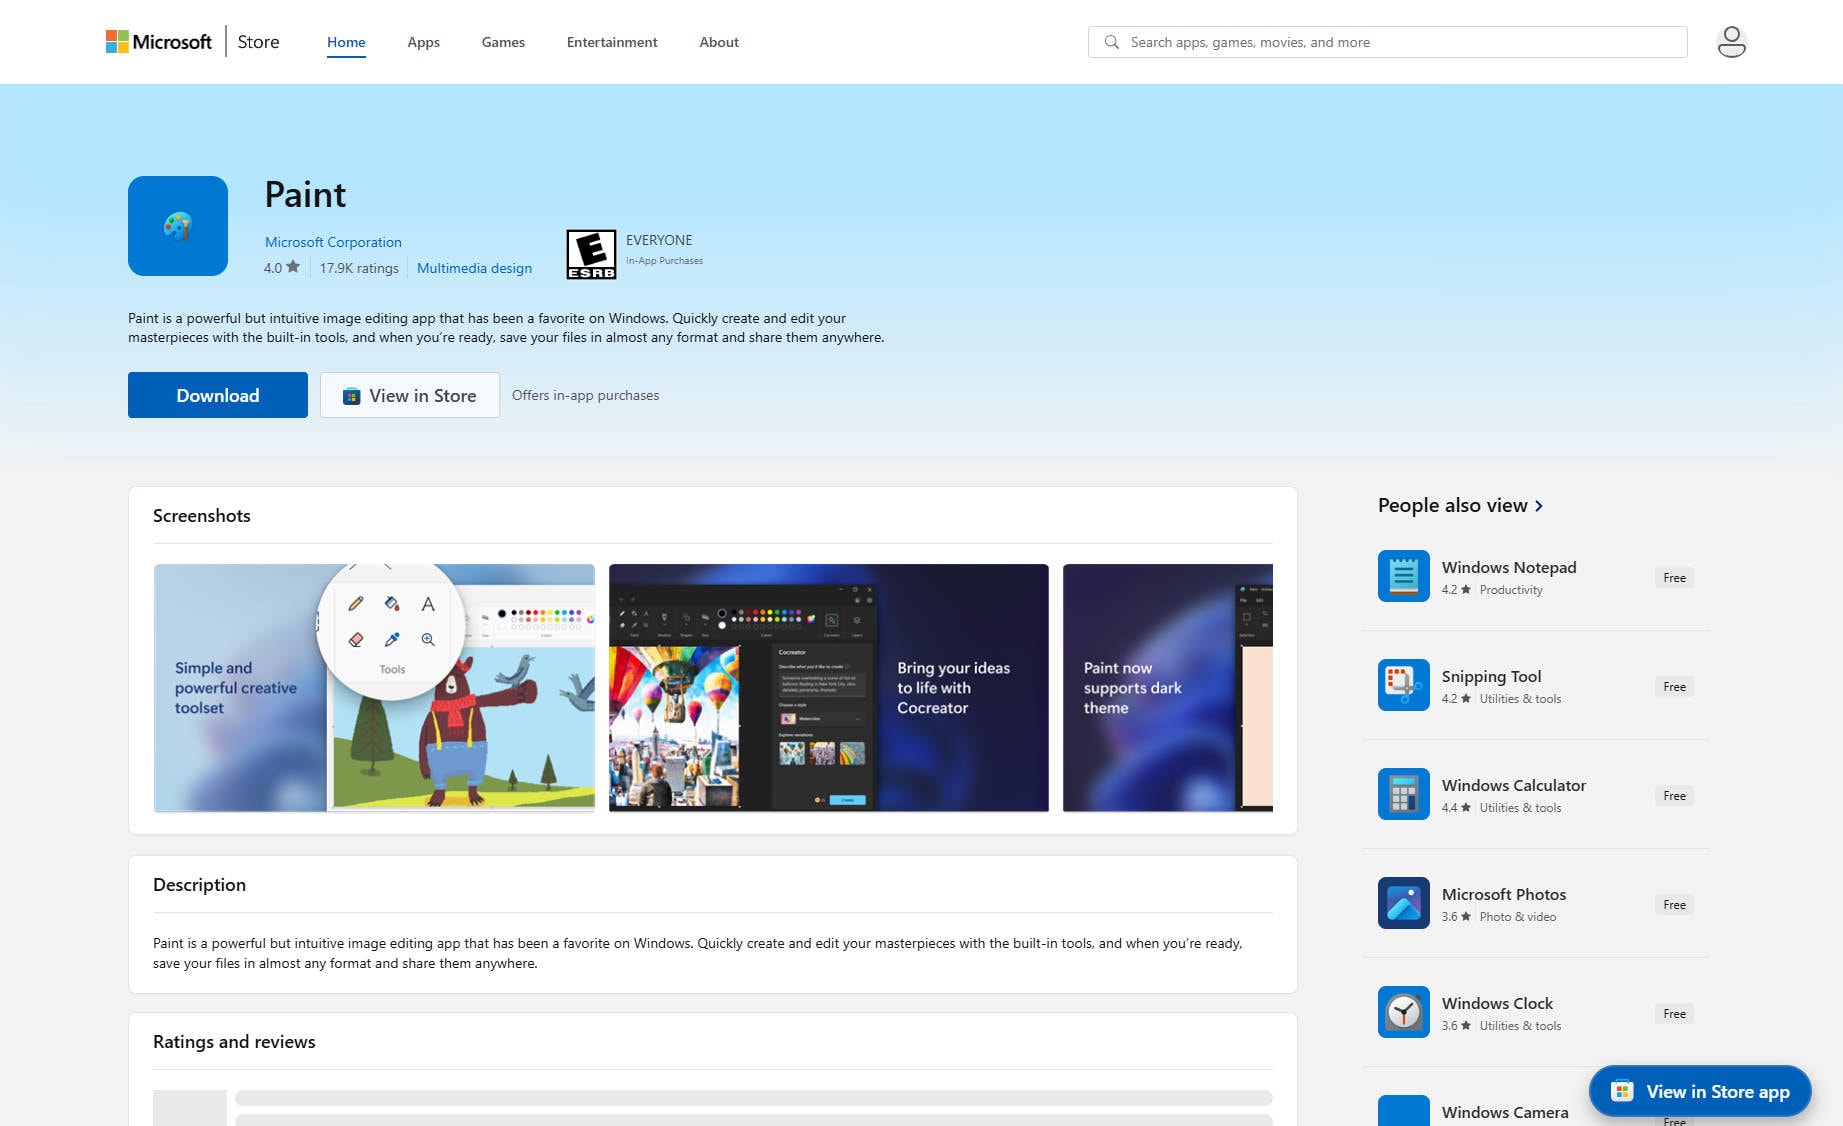This screenshot has height=1126, width=1843.
Task: Click the Microsoft logo in header
Action: (159, 42)
